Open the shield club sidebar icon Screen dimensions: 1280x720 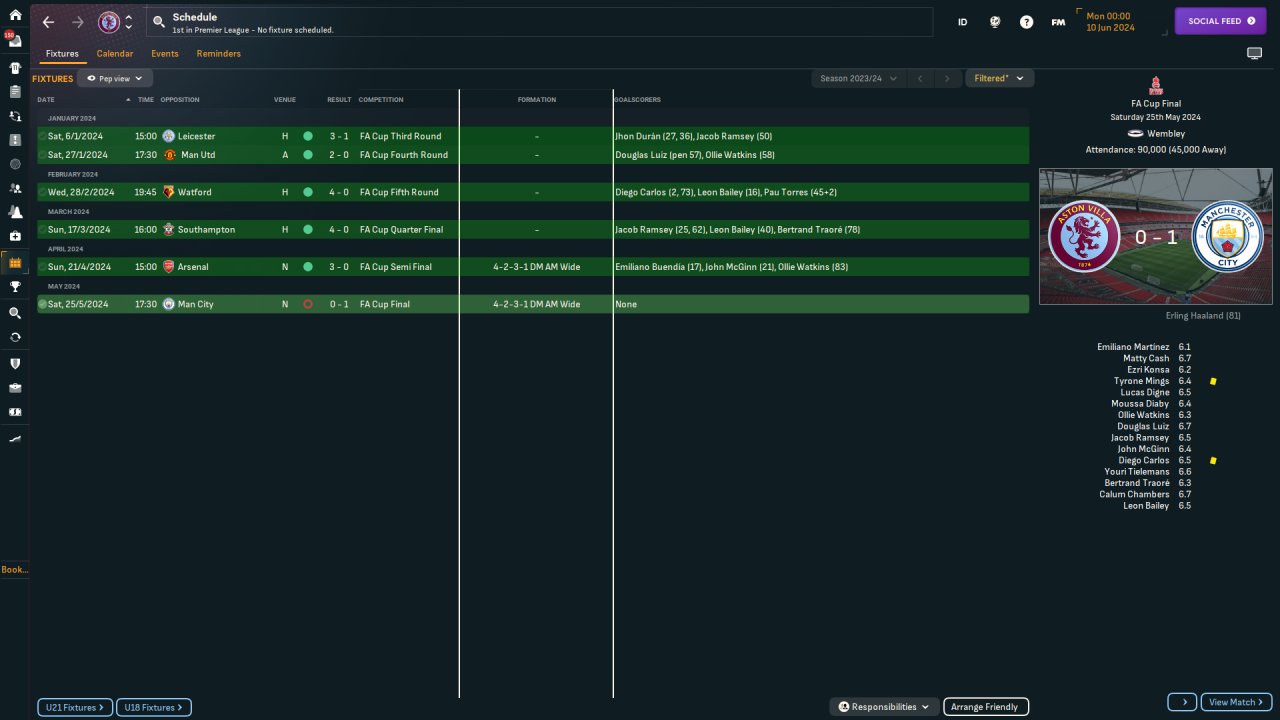click(15, 363)
